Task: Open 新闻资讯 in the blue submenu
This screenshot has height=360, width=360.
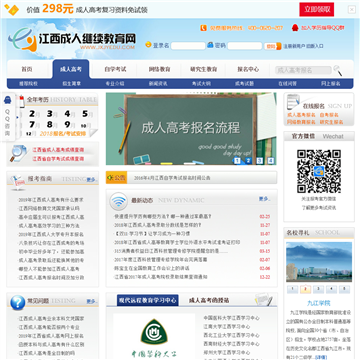Action: 158,84
